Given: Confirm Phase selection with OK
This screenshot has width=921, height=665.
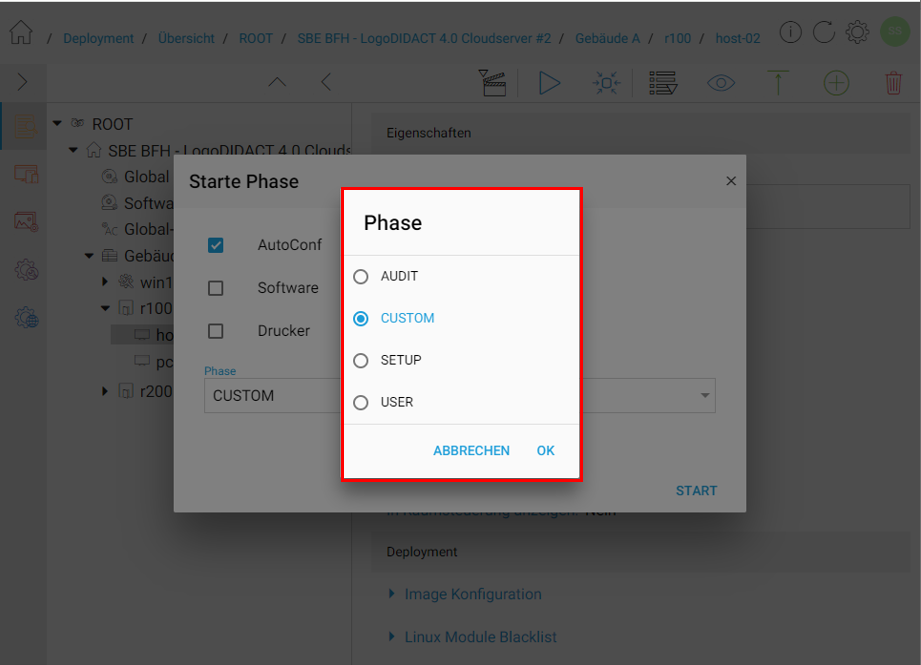Looking at the screenshot, I should tap(545, 451).
